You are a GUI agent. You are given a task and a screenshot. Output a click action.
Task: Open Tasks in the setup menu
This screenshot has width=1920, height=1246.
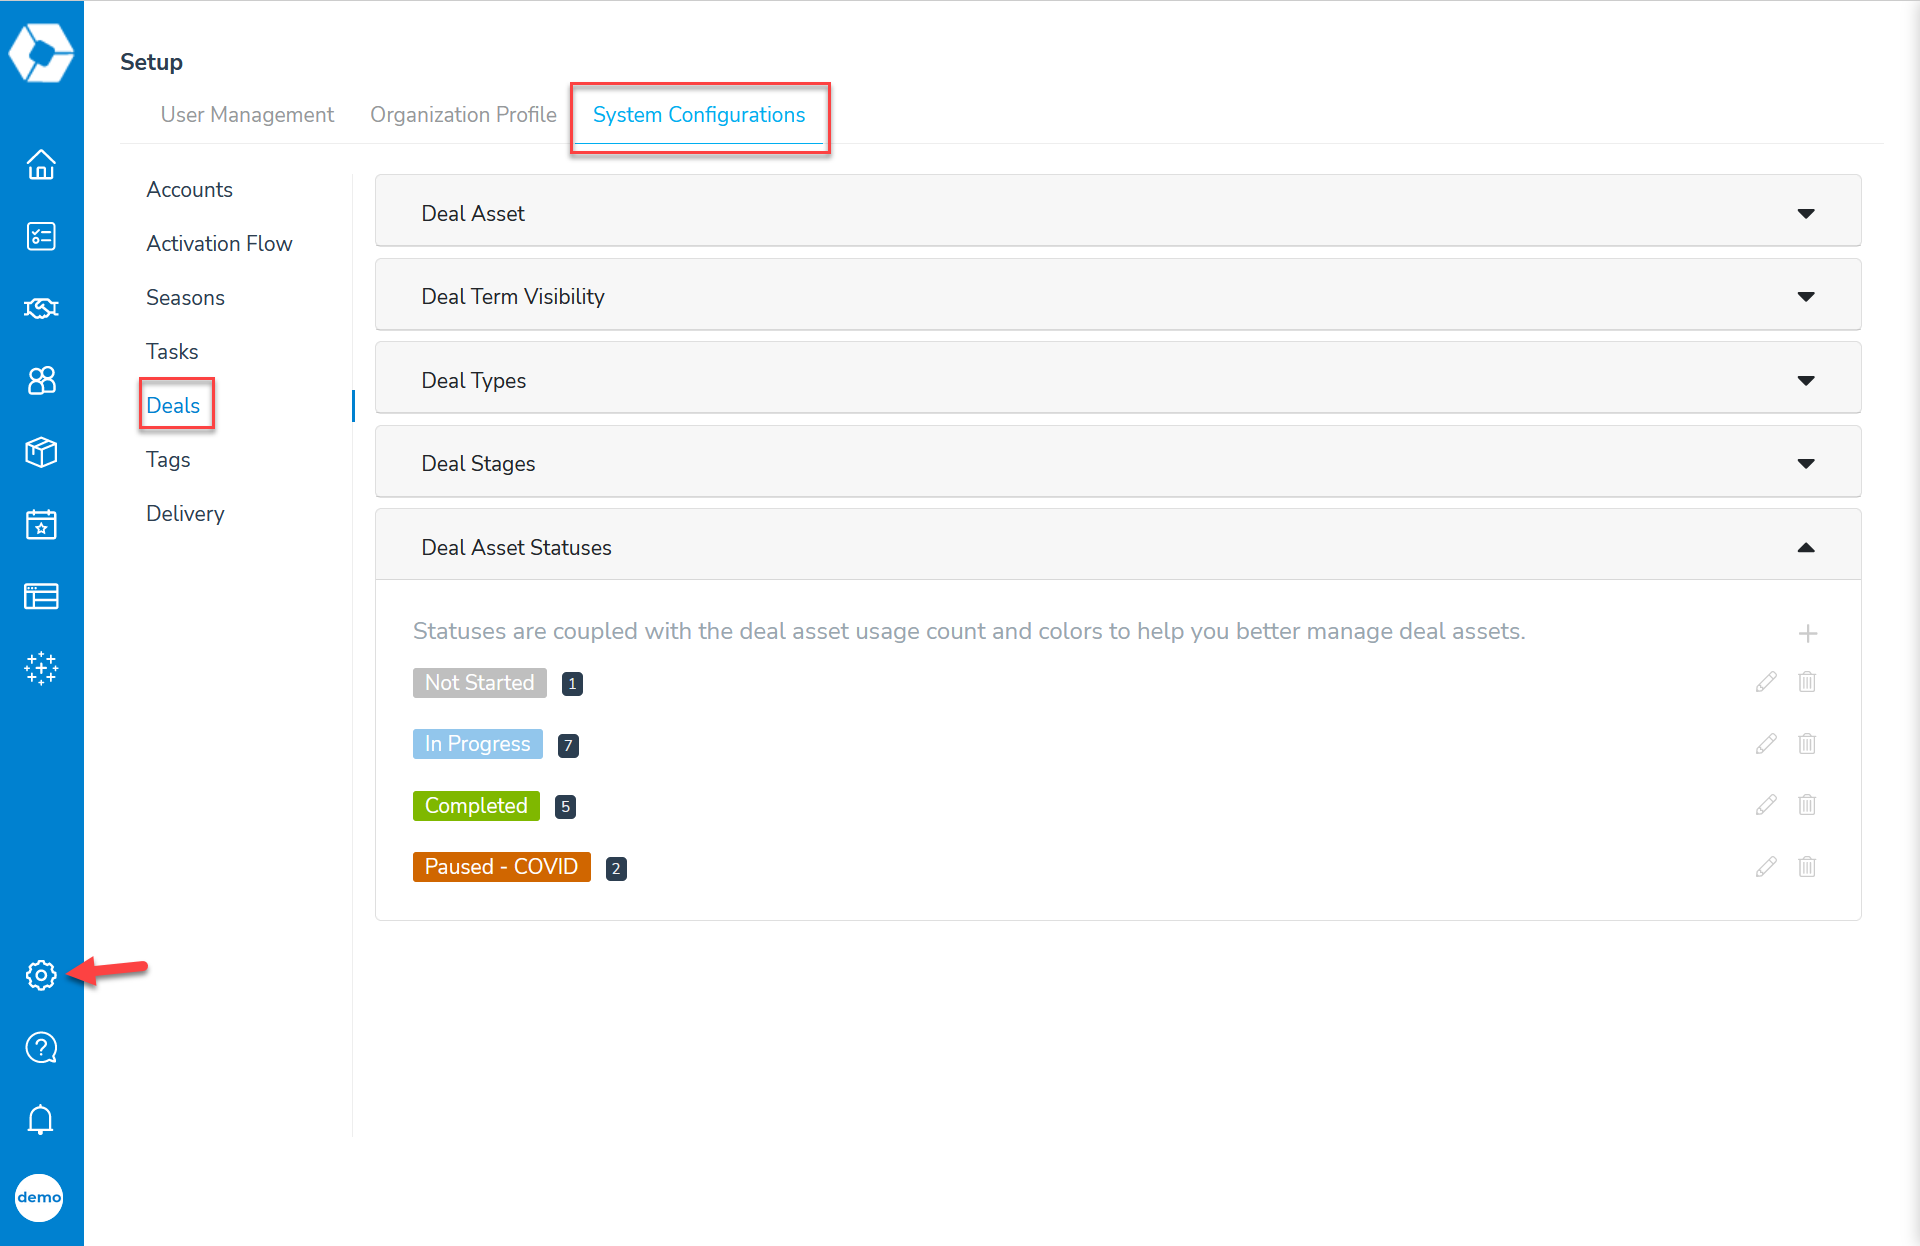[172, 352]
